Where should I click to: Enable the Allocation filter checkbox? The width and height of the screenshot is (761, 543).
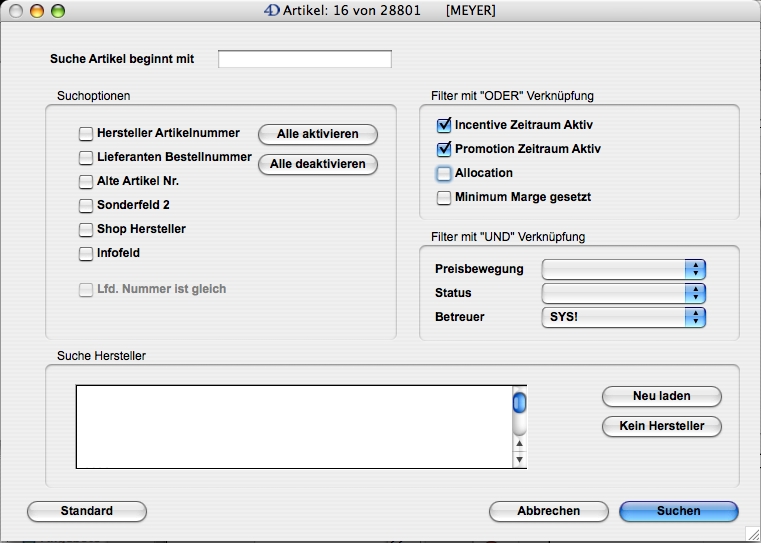coord(444,173)
